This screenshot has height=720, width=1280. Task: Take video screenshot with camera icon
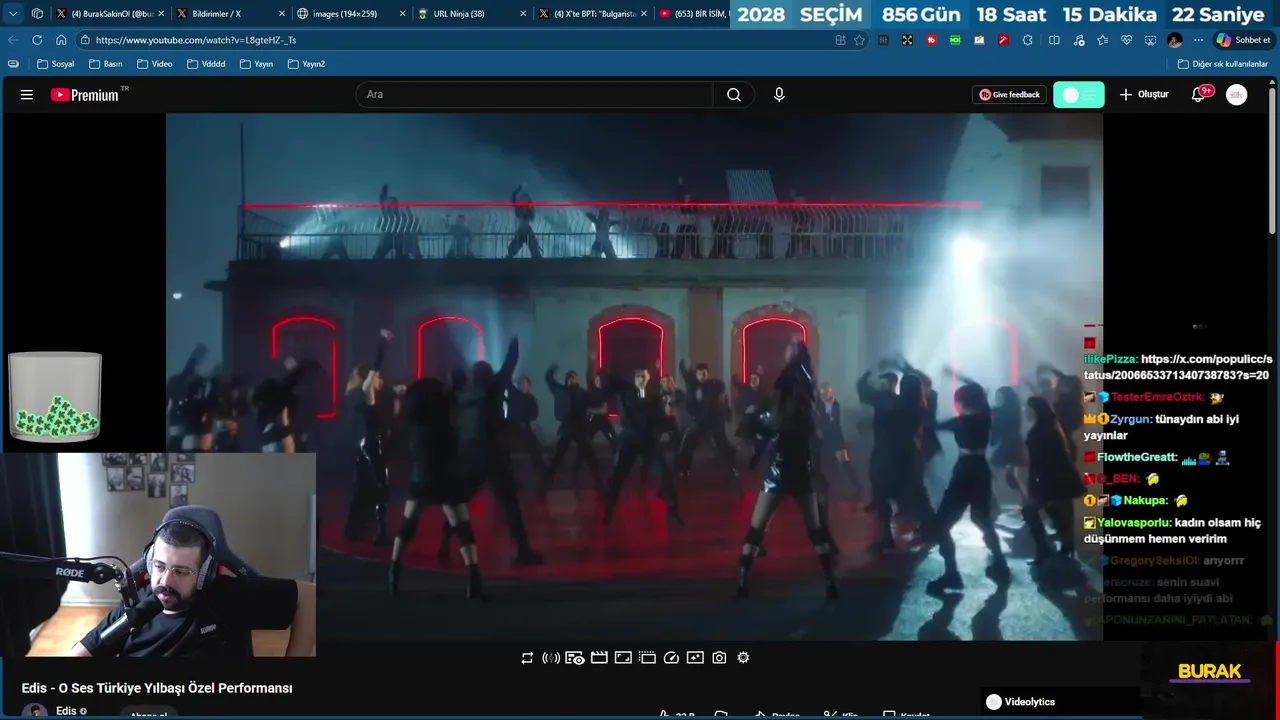click(719, 658)
